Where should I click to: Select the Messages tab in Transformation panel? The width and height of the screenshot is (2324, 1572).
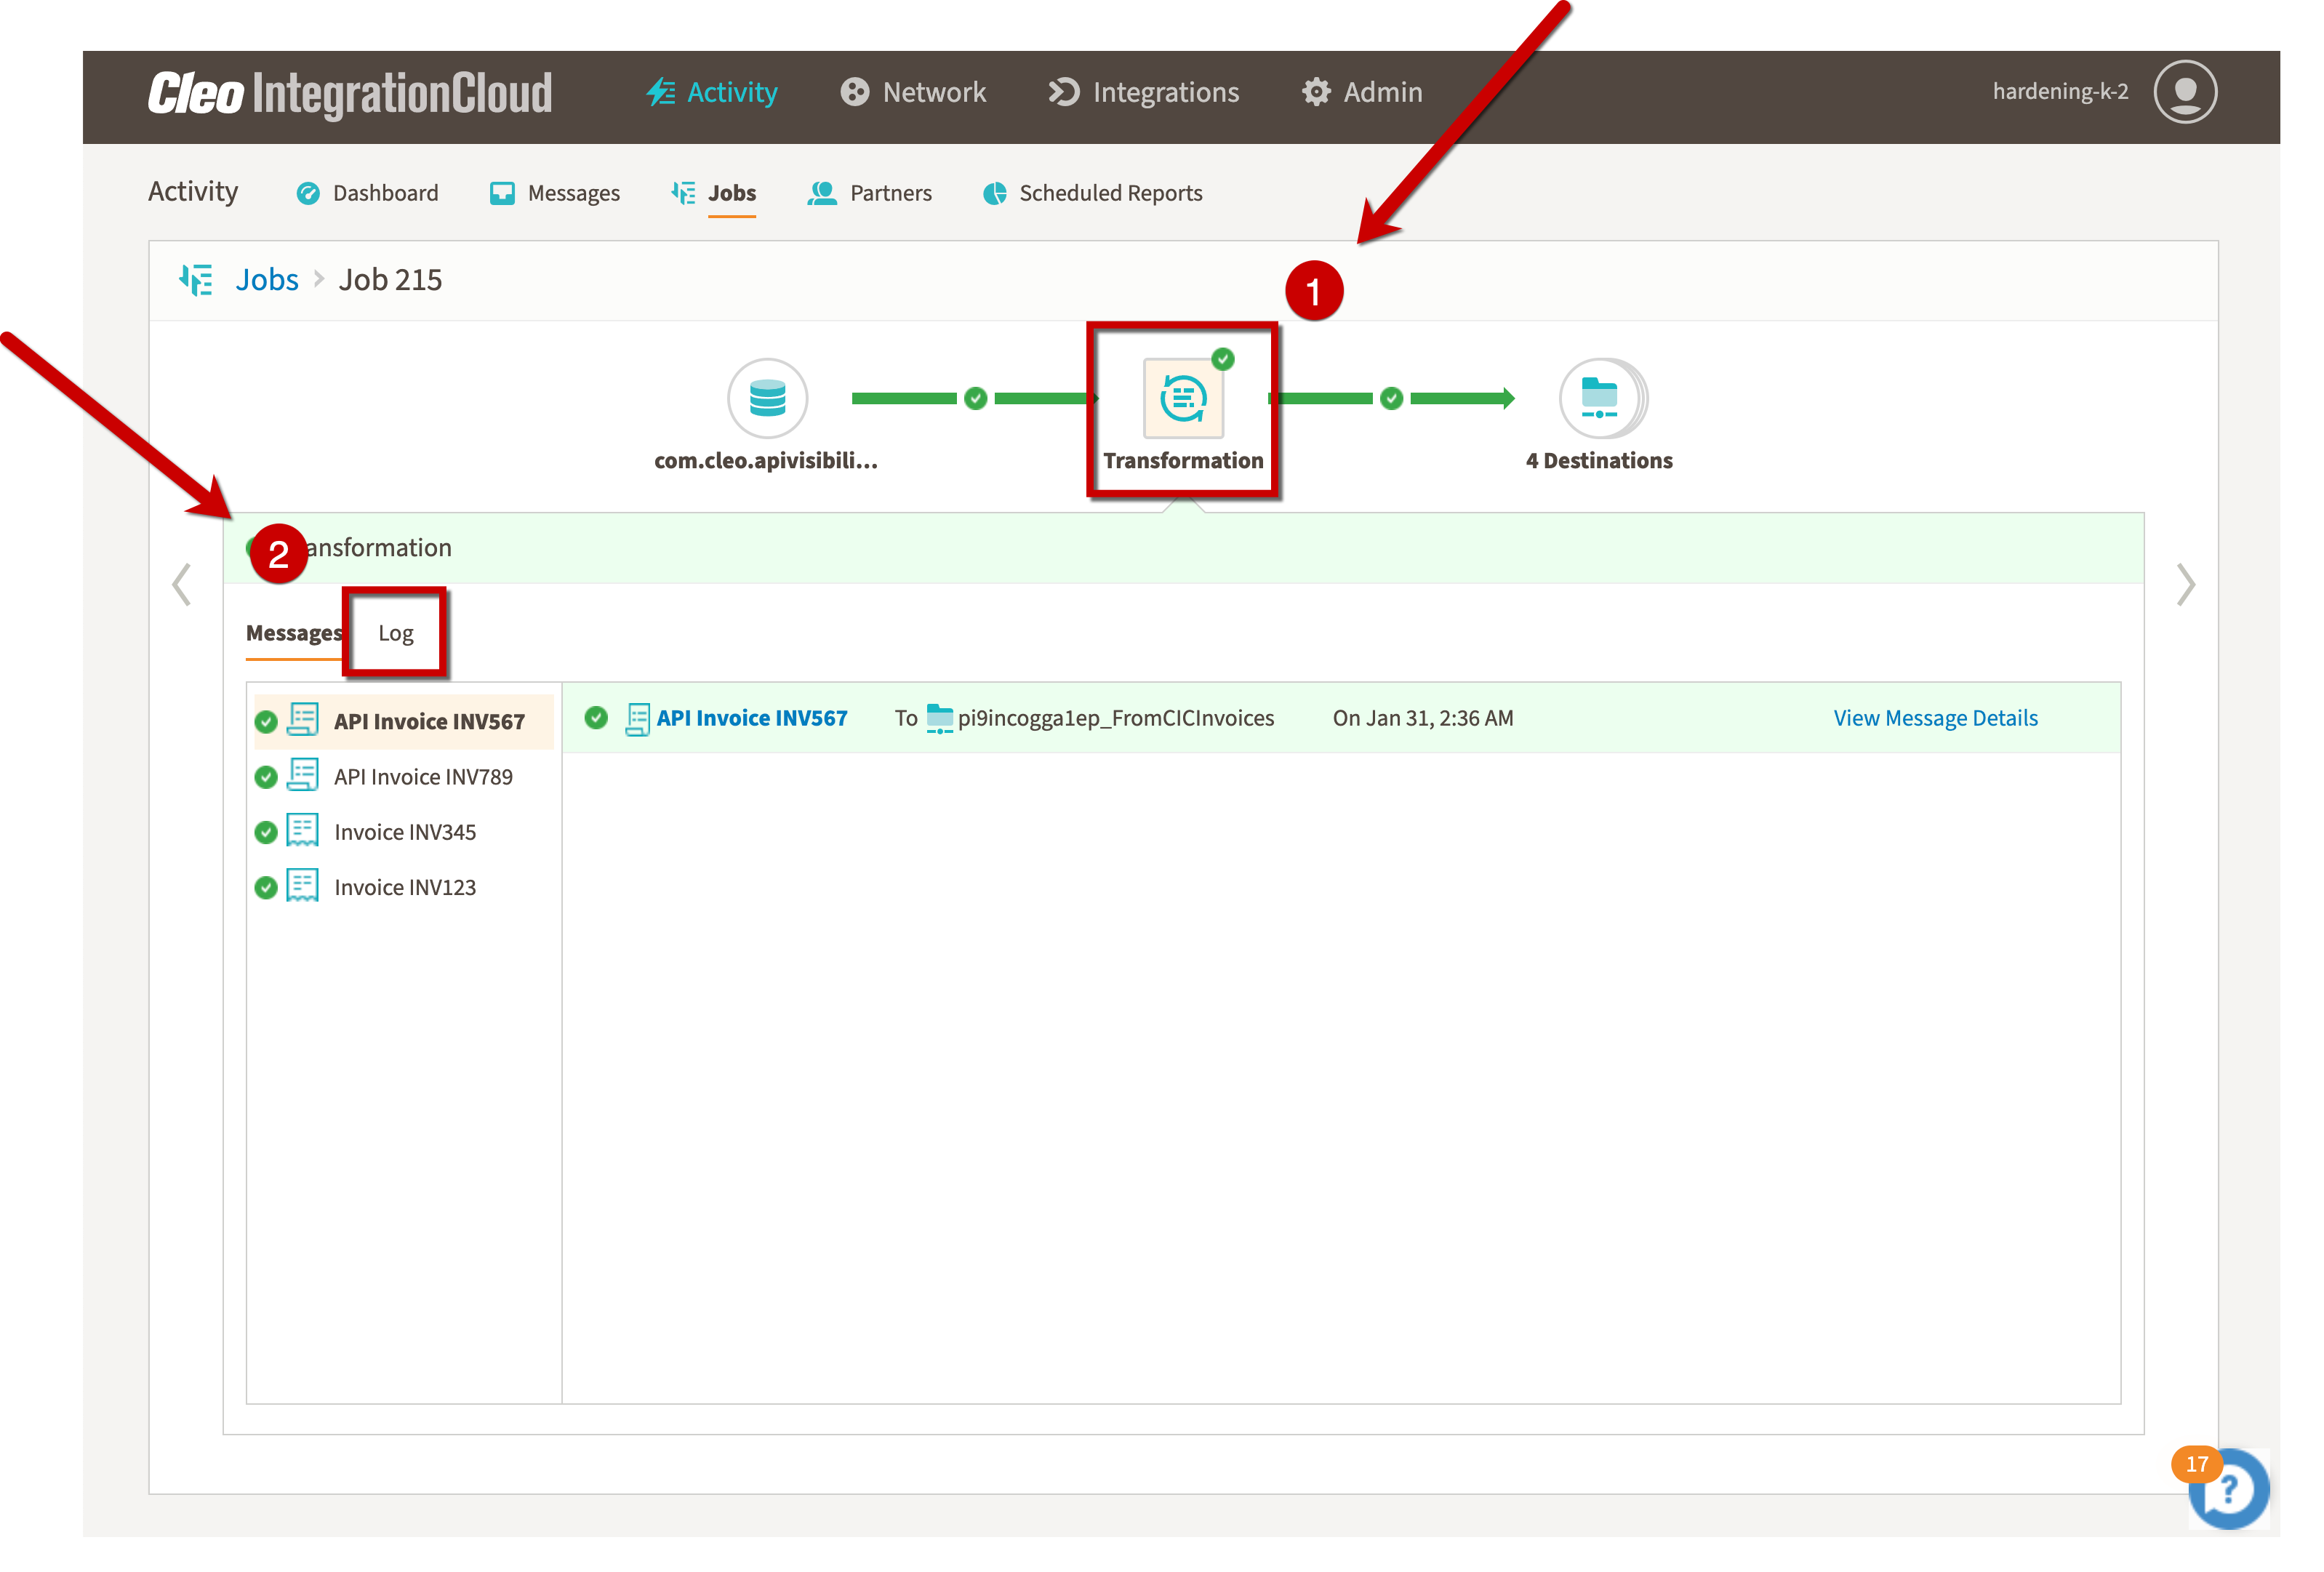[294, 634]
